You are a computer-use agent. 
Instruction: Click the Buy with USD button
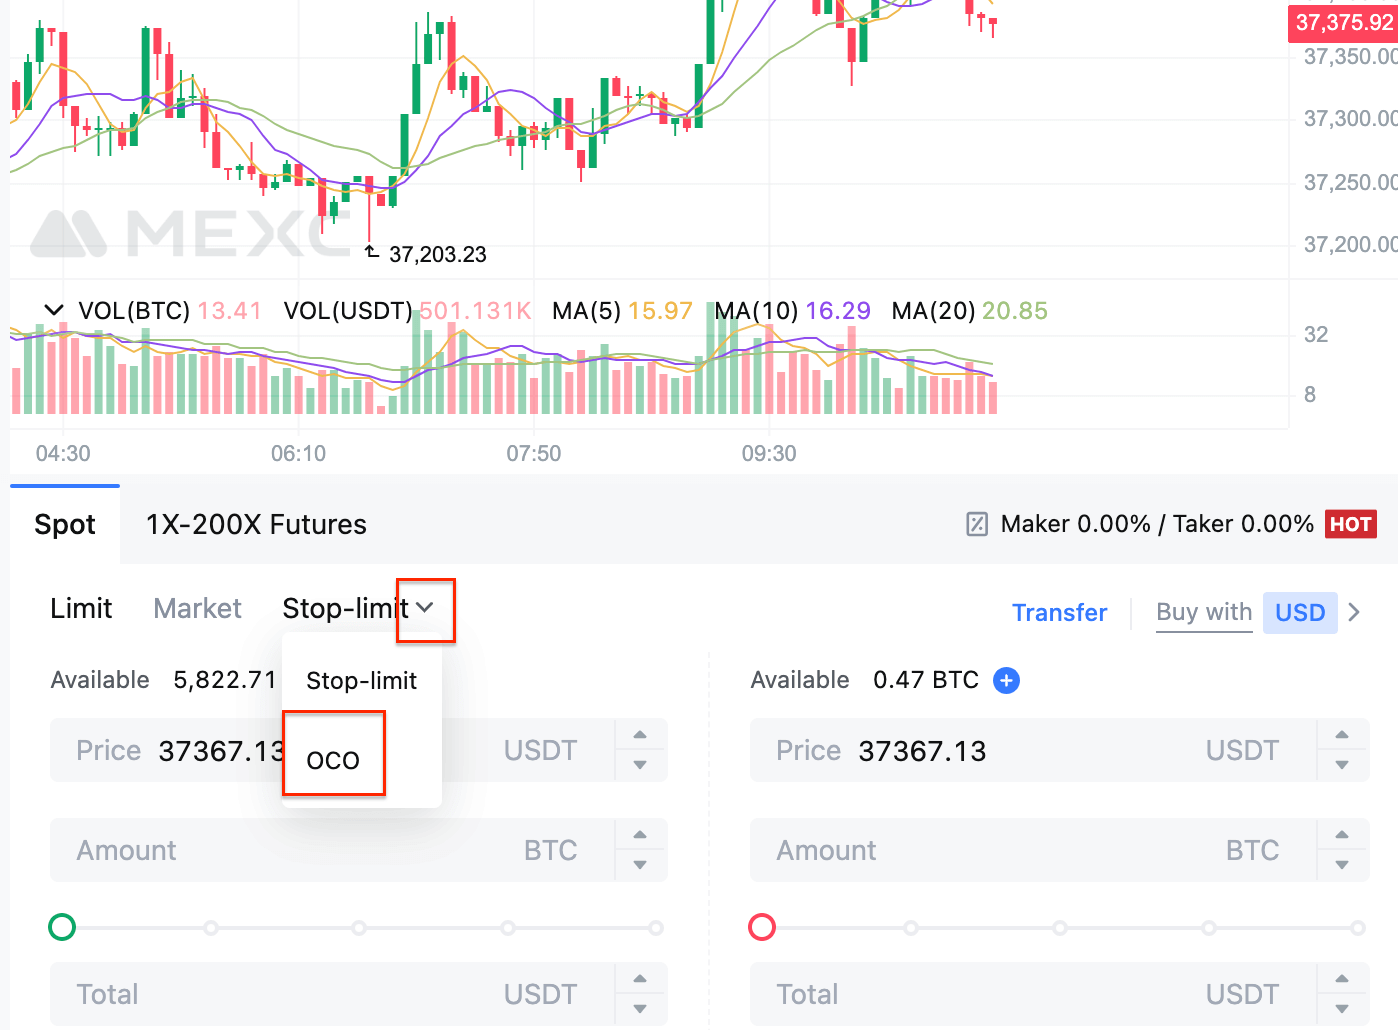(1245, 612)
